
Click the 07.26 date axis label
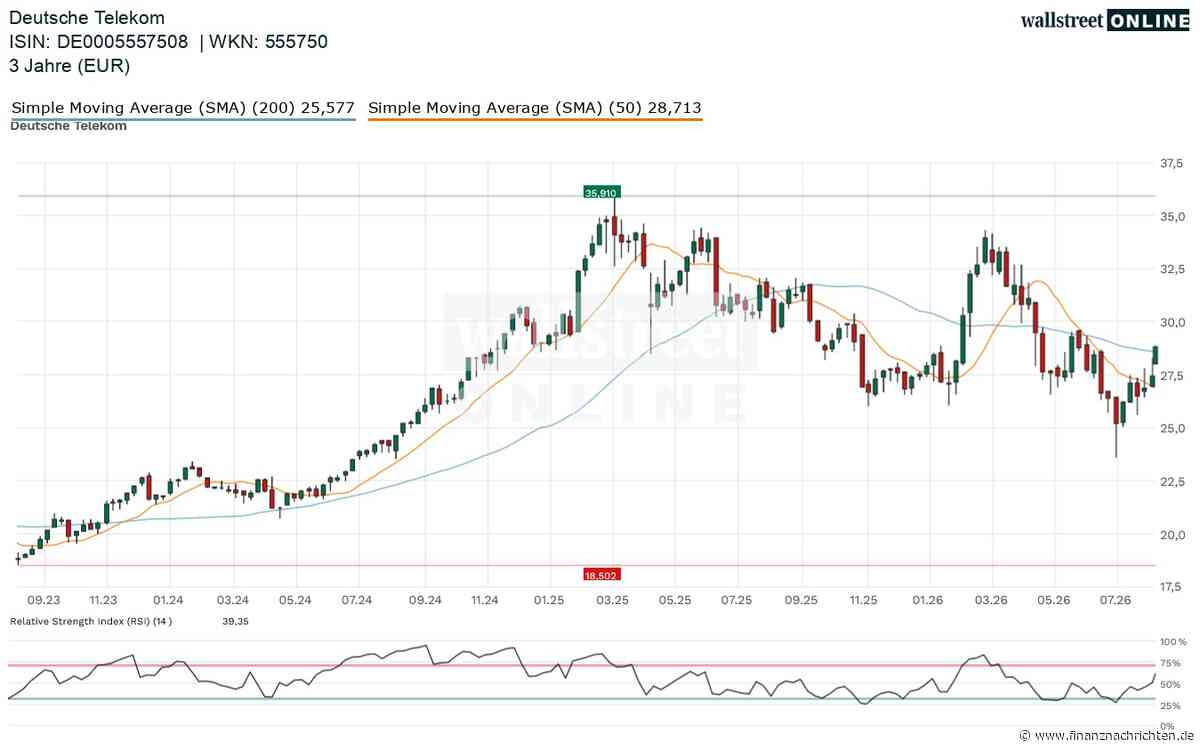(x=1115, y=599)
